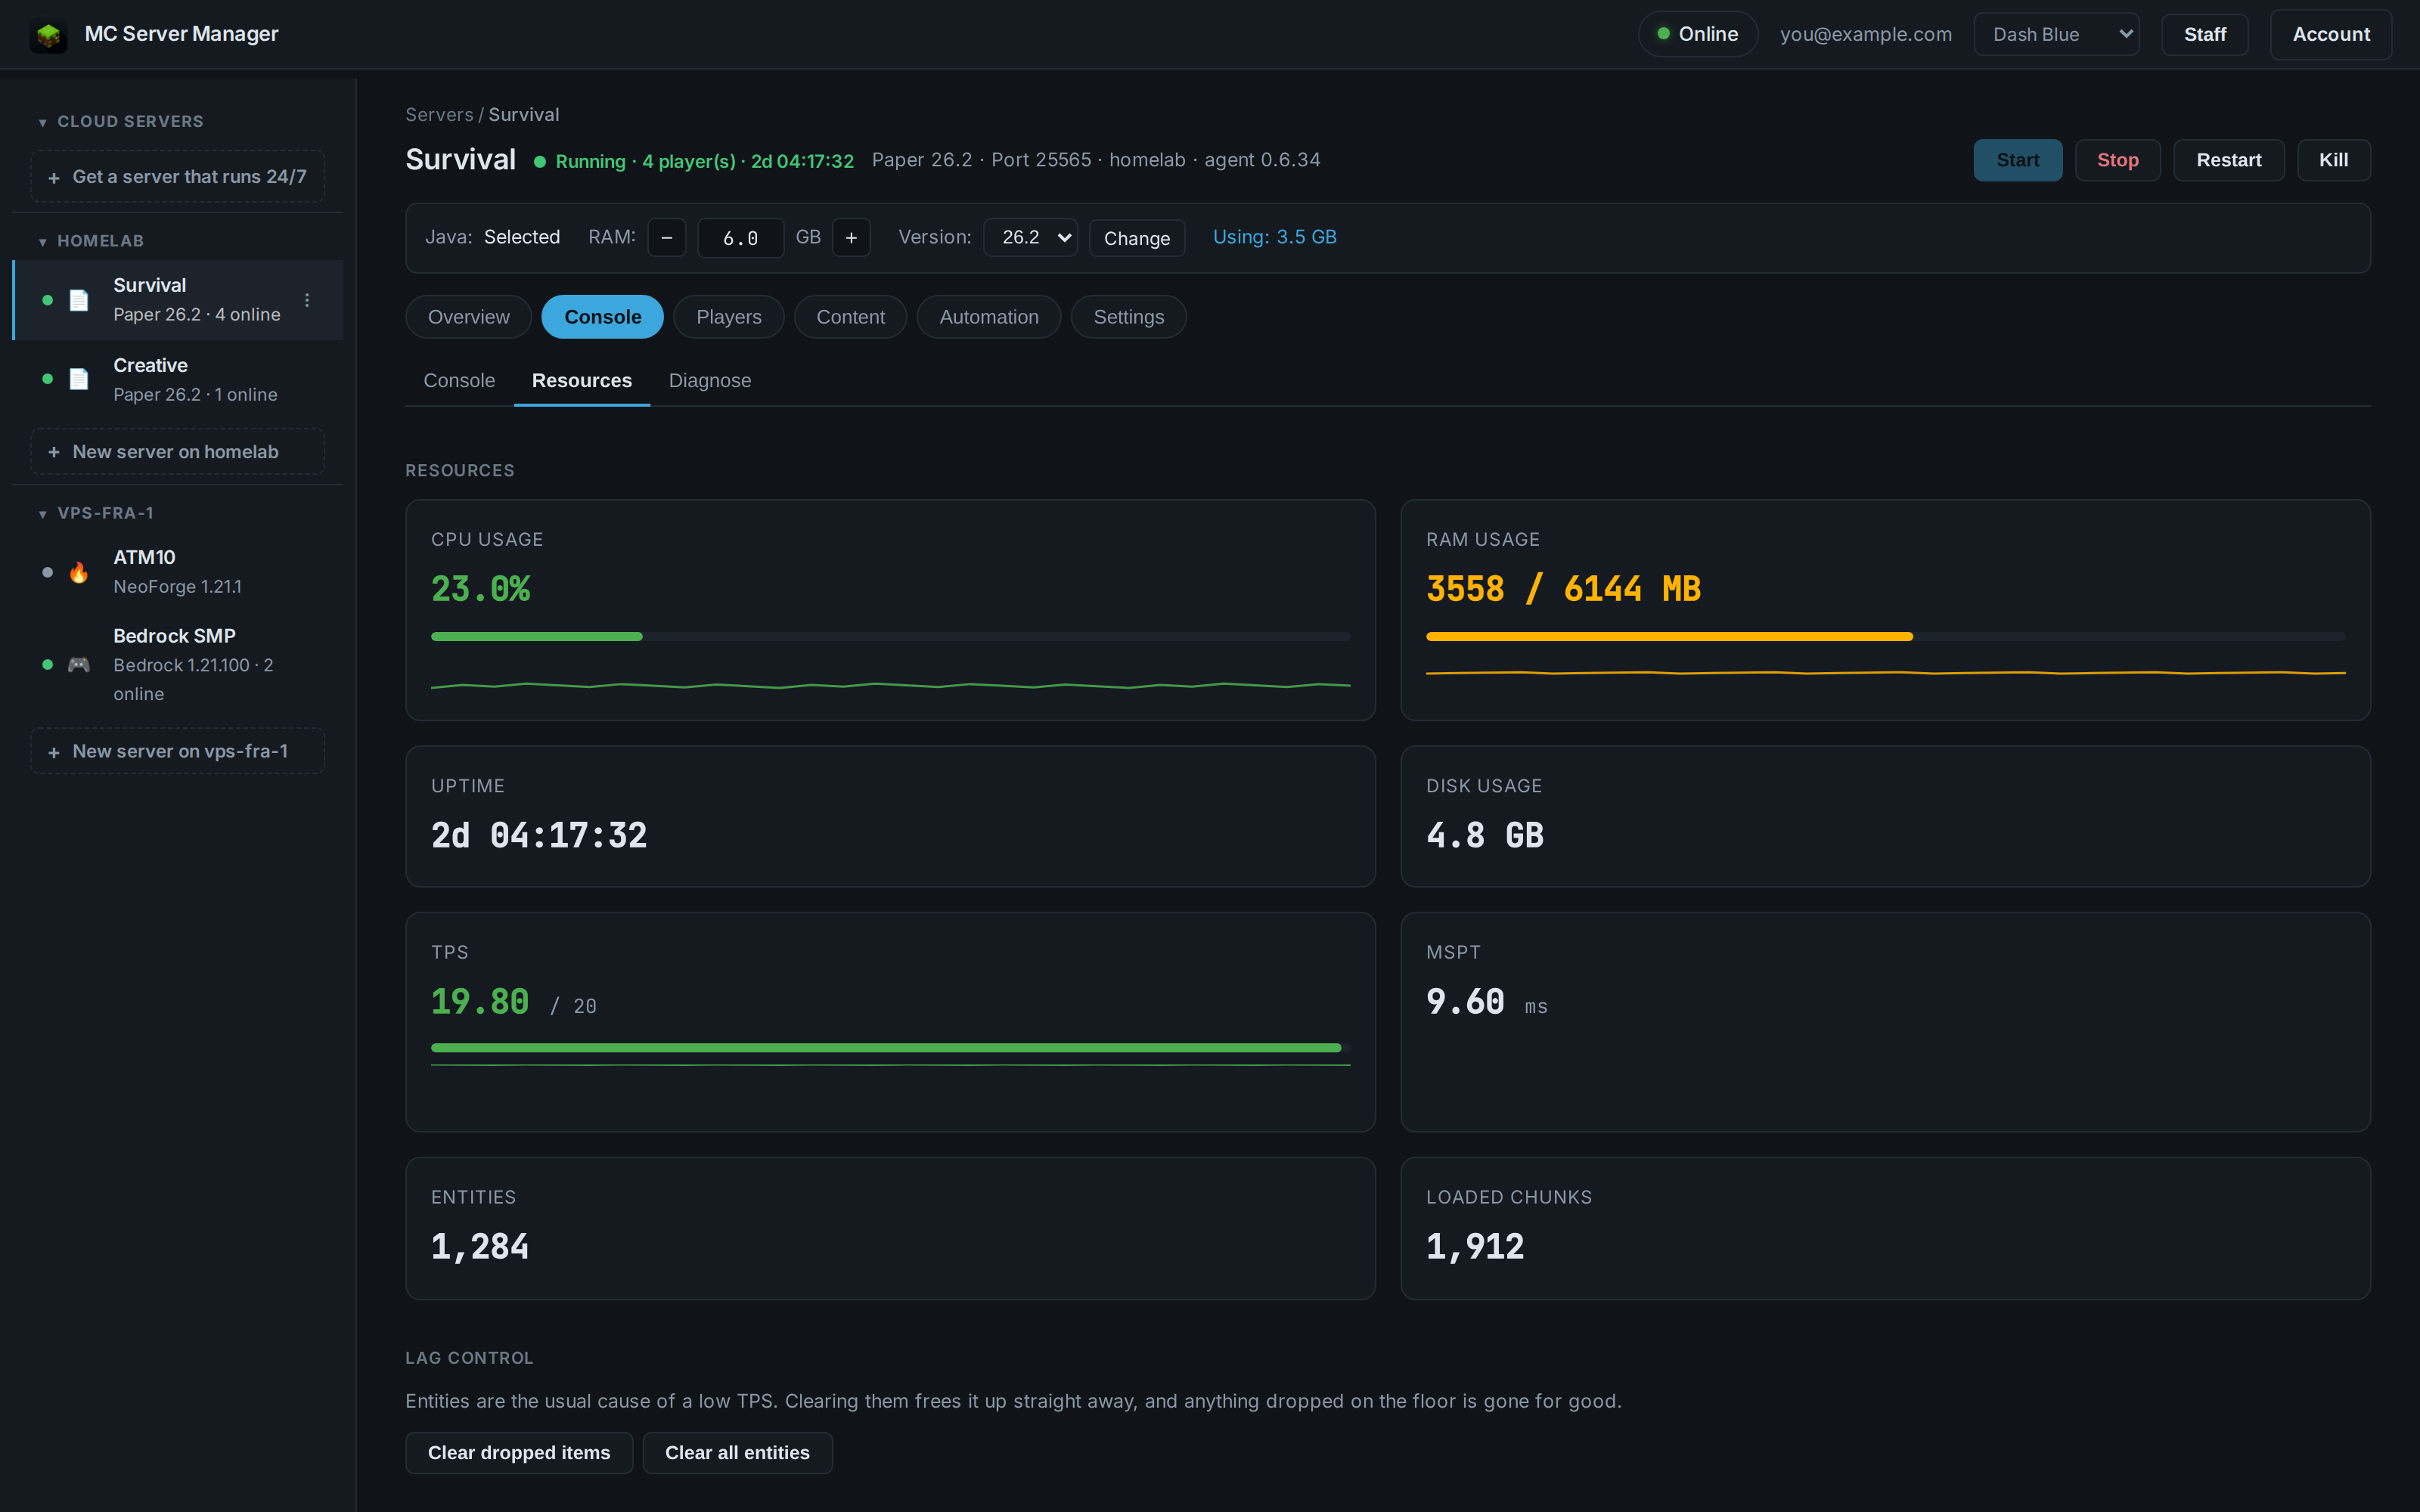Image resolution: width=2420 pixels, height=1512 pixels.
Task: Switch to the Overview tab
Action: 468,317
